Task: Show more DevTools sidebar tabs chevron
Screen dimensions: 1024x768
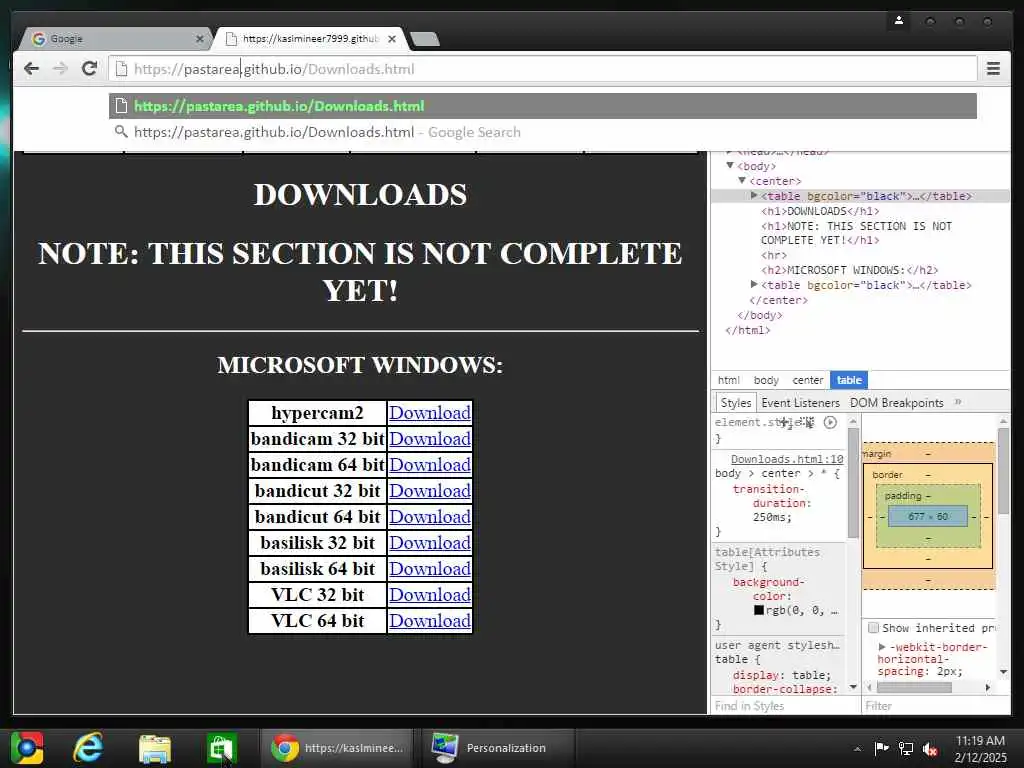Action: pyautogui.click(x=958, y=402)
